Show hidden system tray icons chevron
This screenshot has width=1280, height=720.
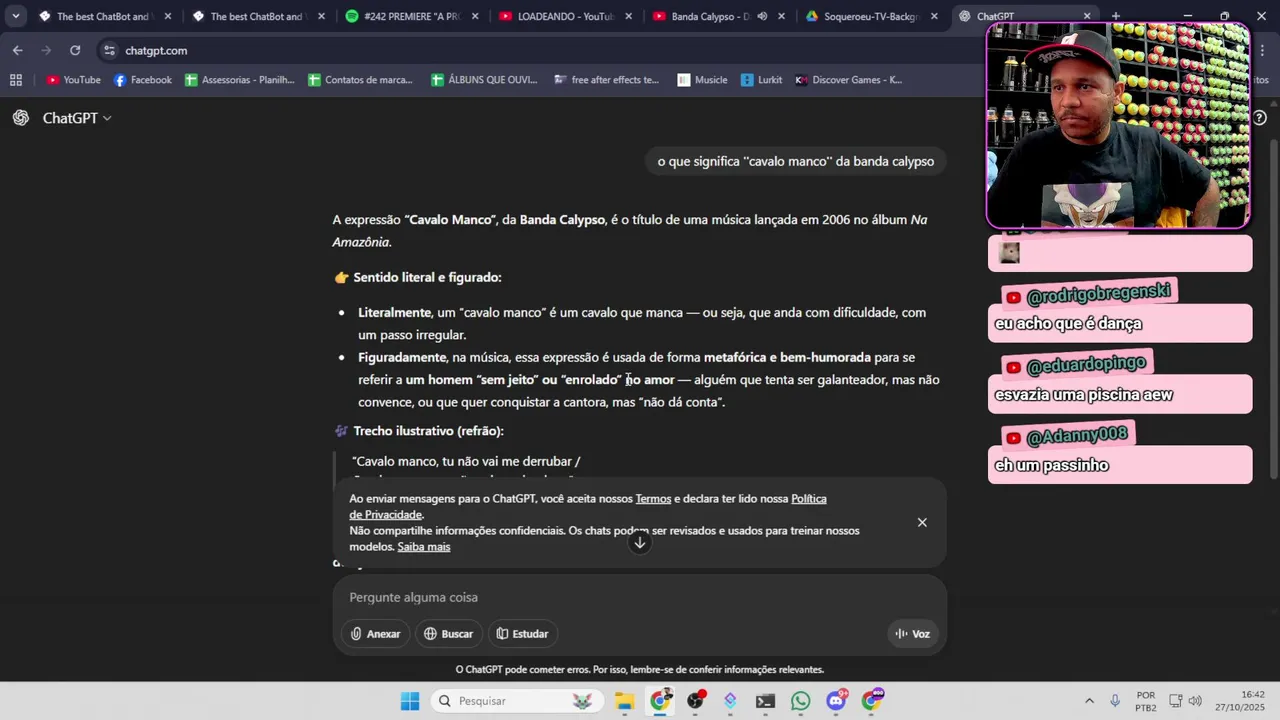pyautogui.click(x=1089, y=701)
